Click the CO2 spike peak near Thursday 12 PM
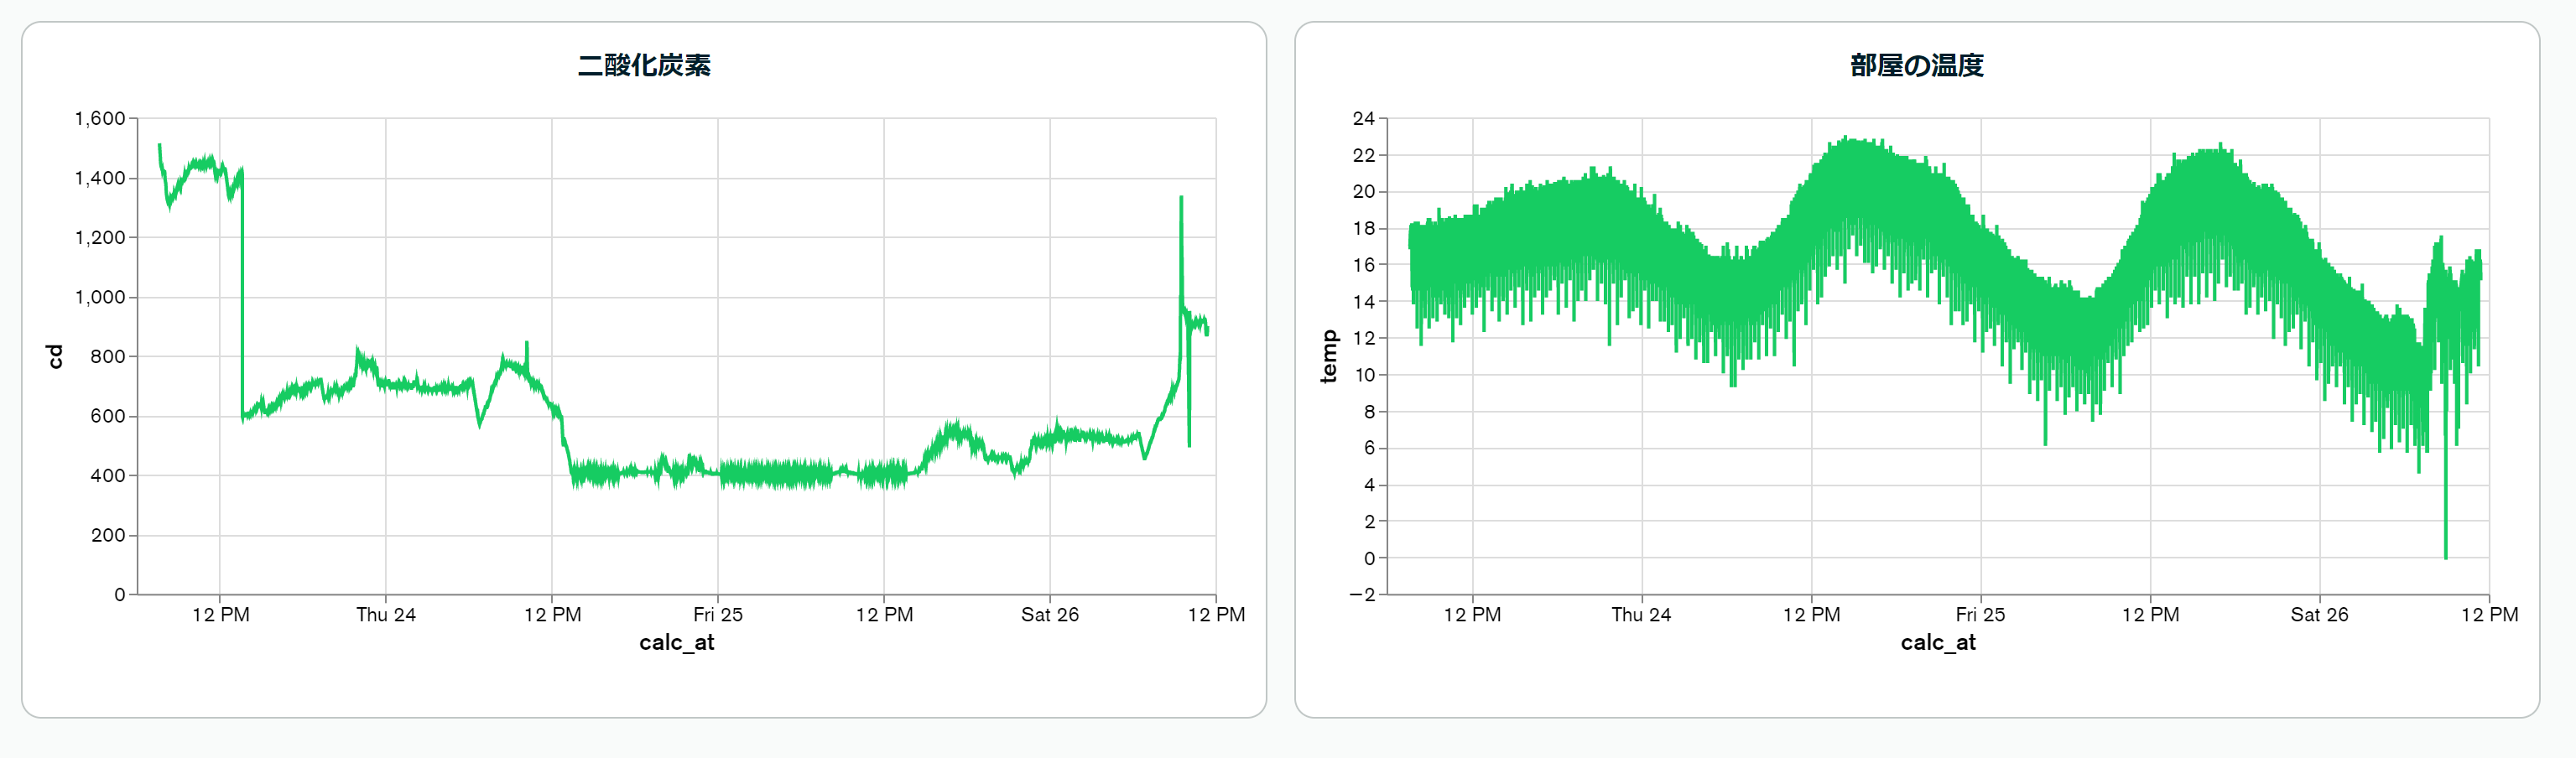The height and width of the screenshot is (758, 2576). pos(527,345)
